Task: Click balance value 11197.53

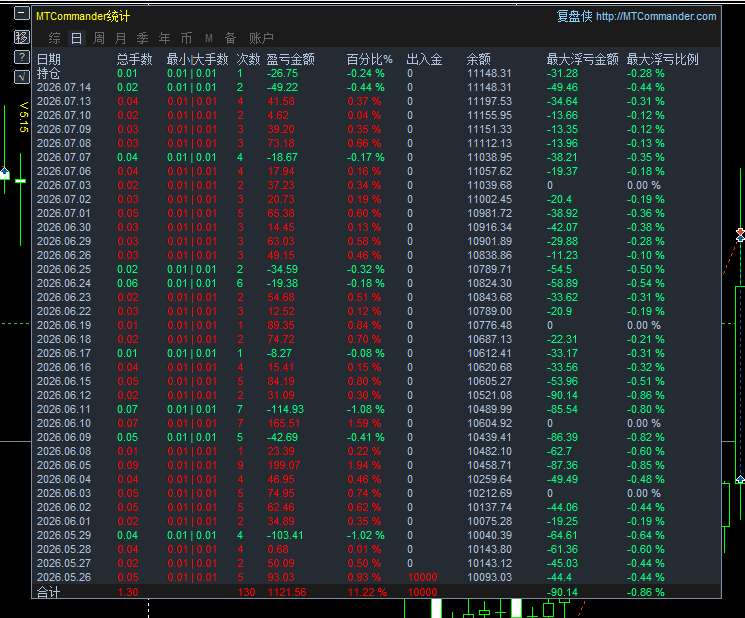Action: click(489, 101)
